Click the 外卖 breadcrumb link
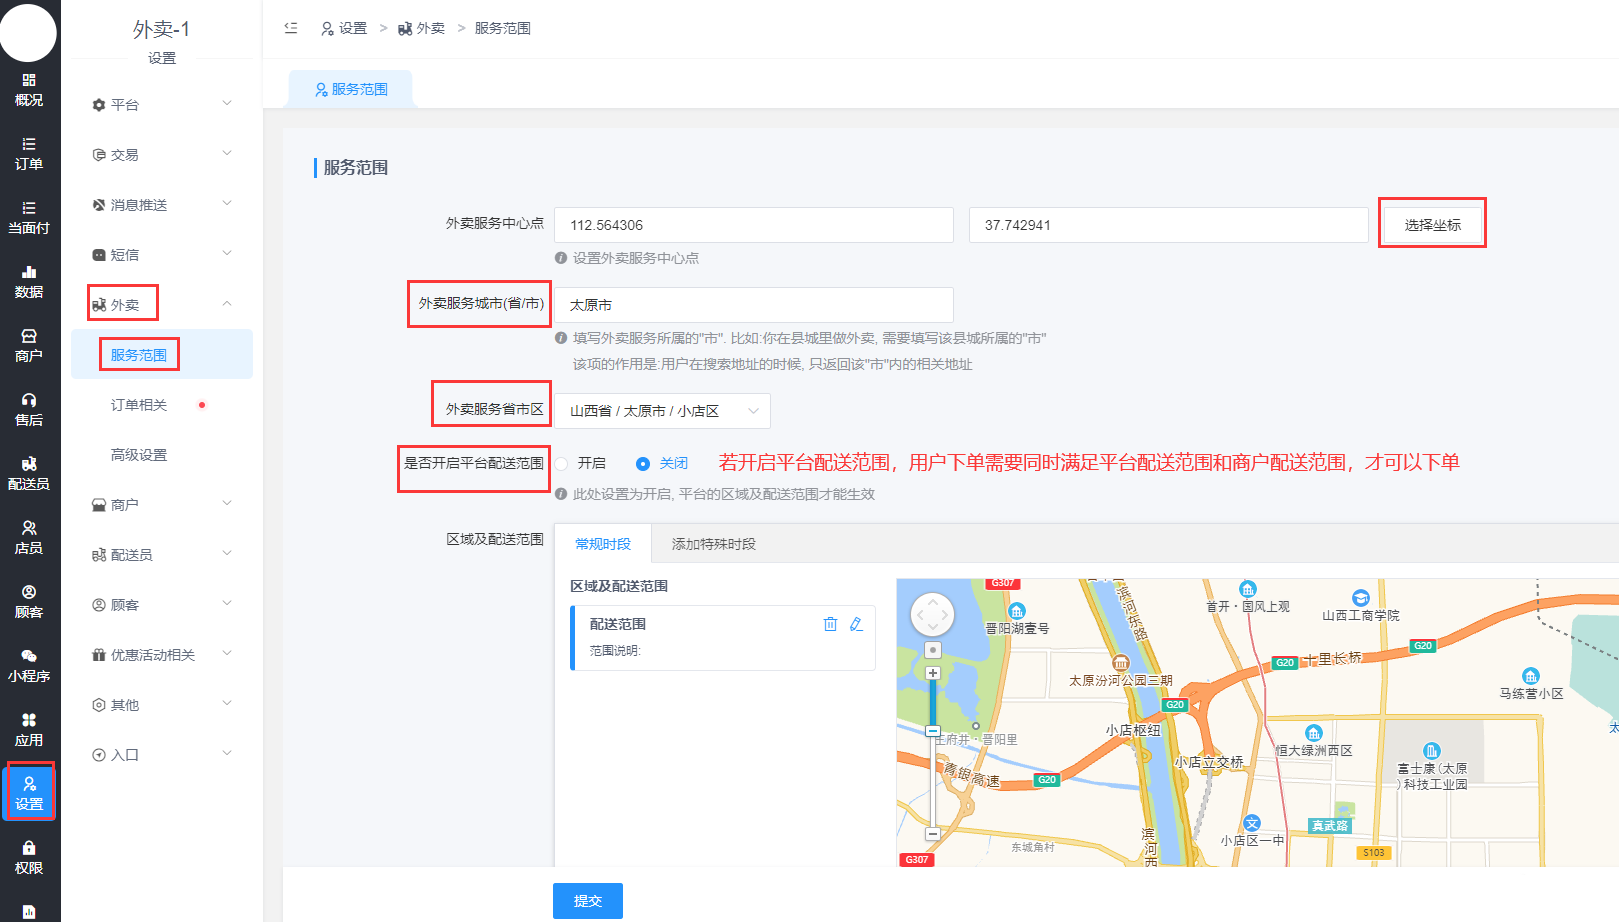 421,28
